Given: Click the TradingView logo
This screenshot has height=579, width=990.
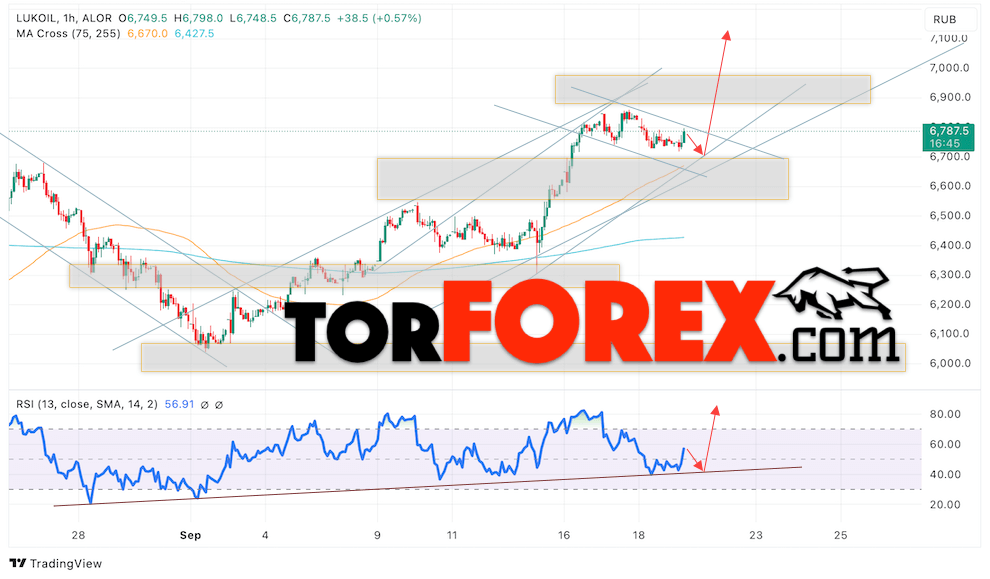Looking at the screenshot, I should point(56,563).
